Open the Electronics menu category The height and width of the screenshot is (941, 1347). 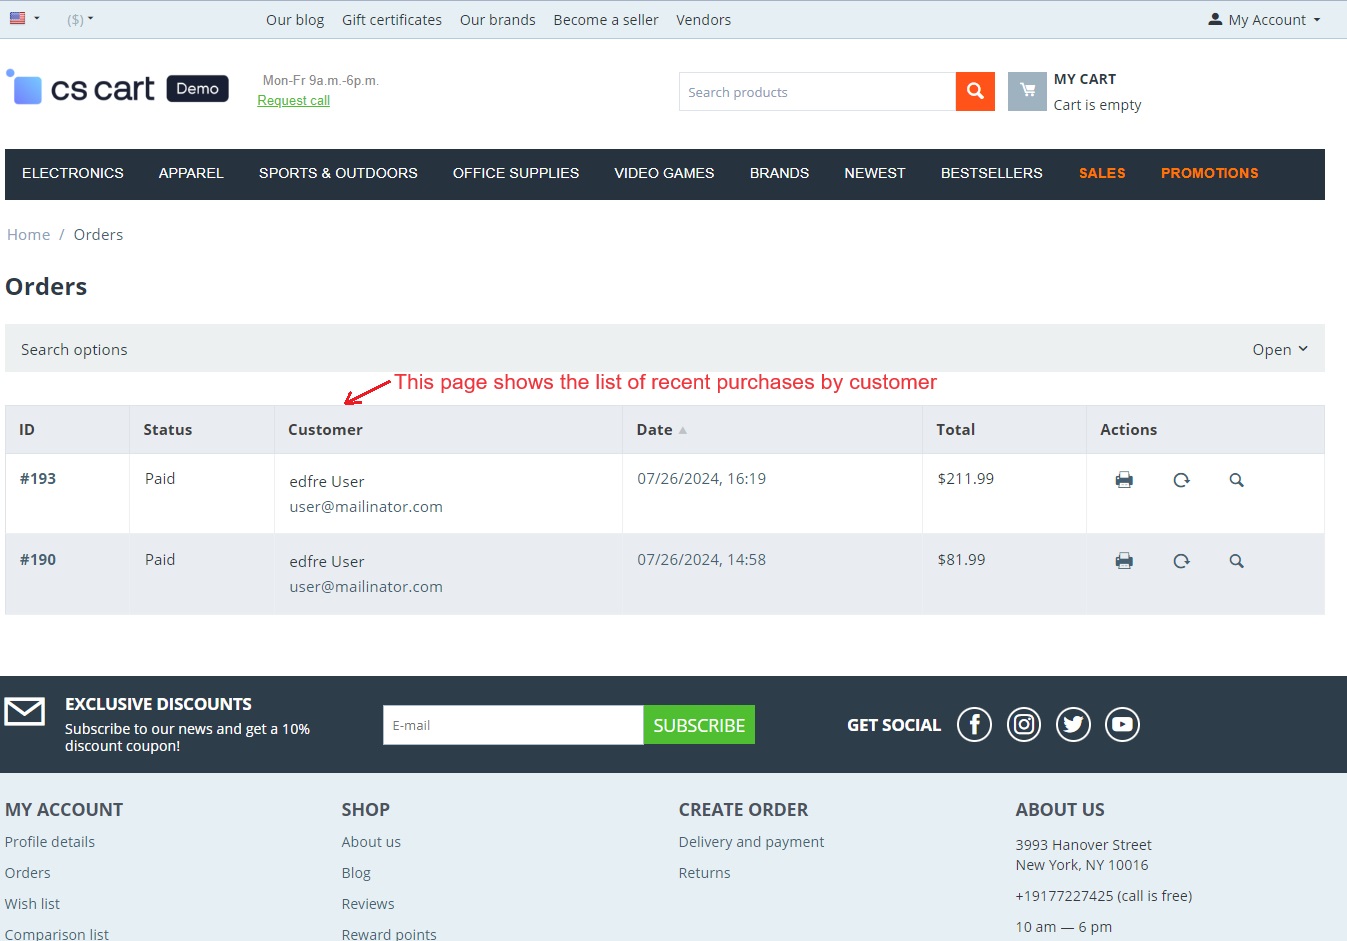(x=73, y=173)
